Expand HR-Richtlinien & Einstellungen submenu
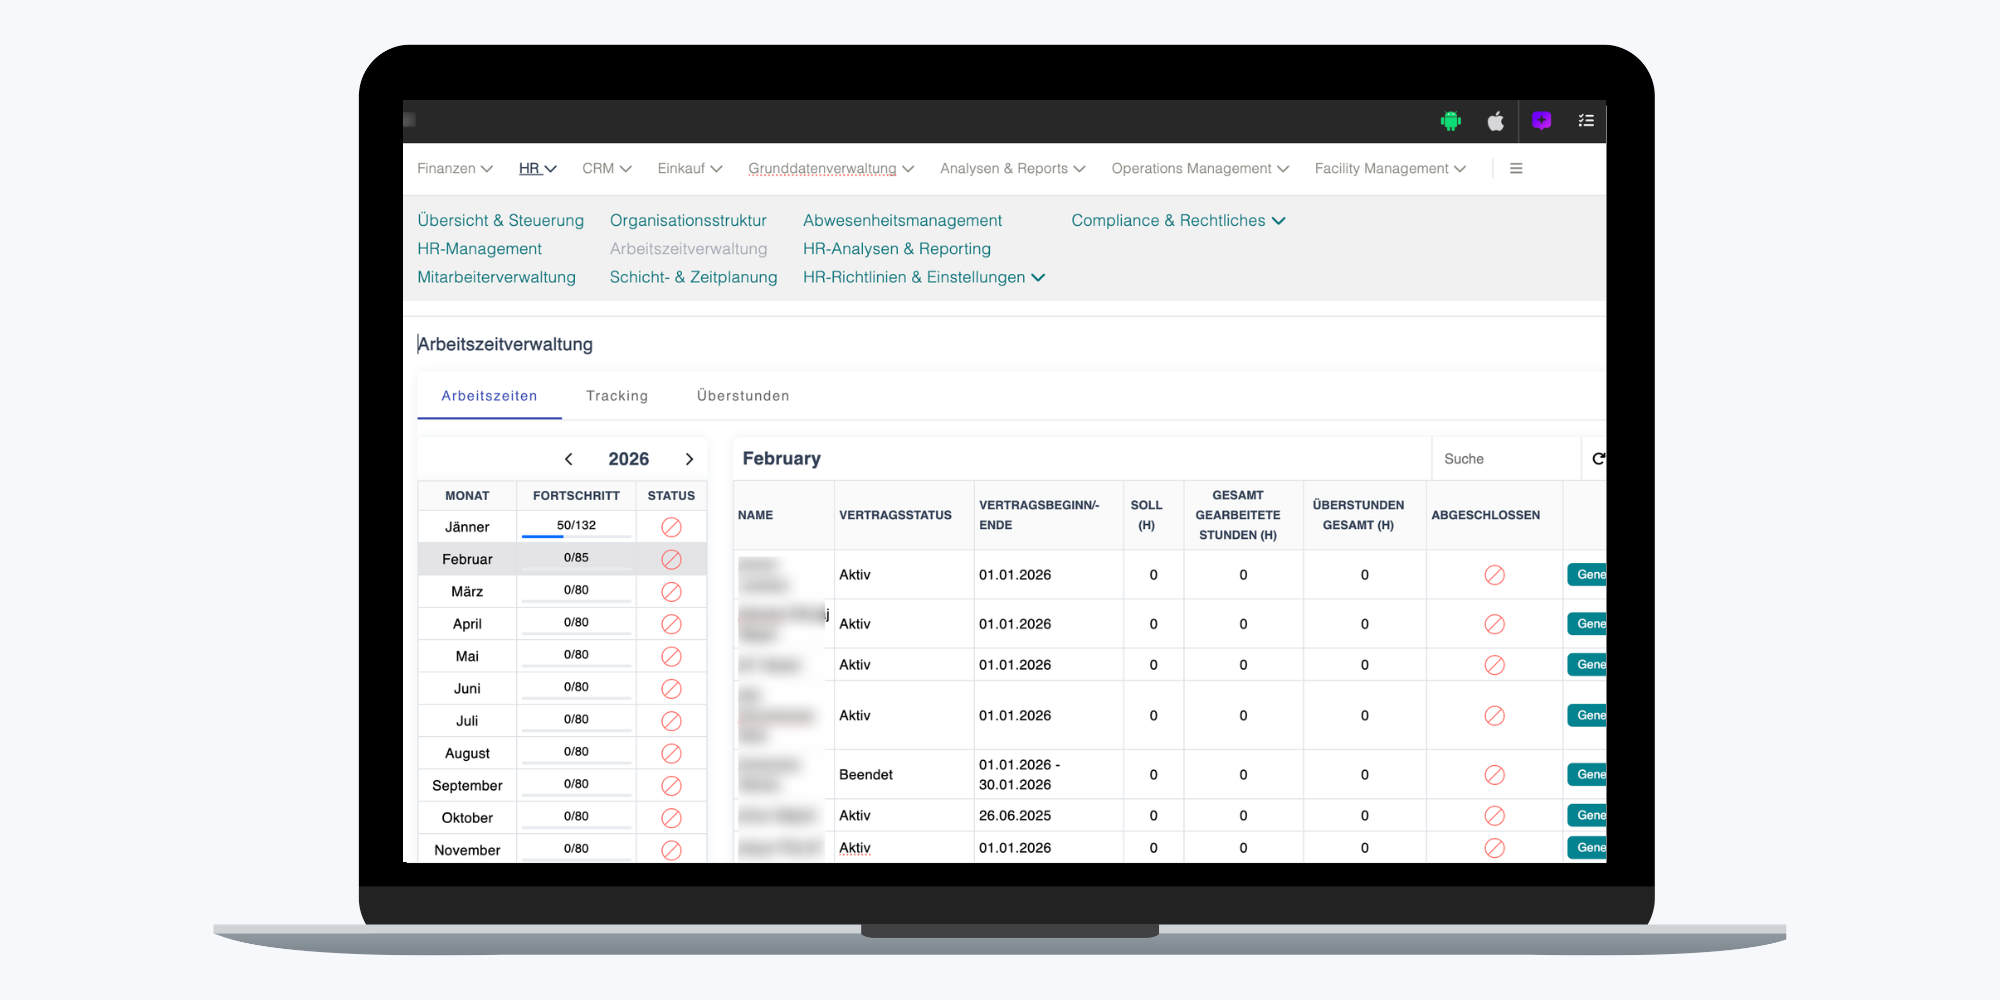The height and width of the screenshot is (1000, 2000). click(x=923, y=278)
